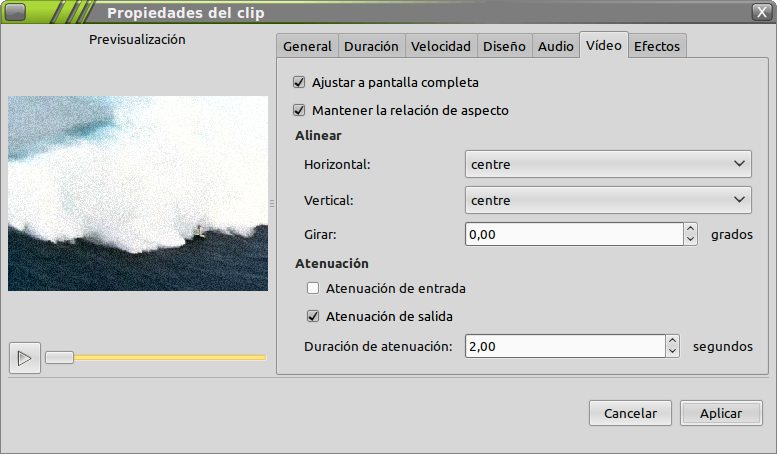The image size is (777, 454).
Task: Open the Horizontal alignment dropdown
Action: click(608, 164)
